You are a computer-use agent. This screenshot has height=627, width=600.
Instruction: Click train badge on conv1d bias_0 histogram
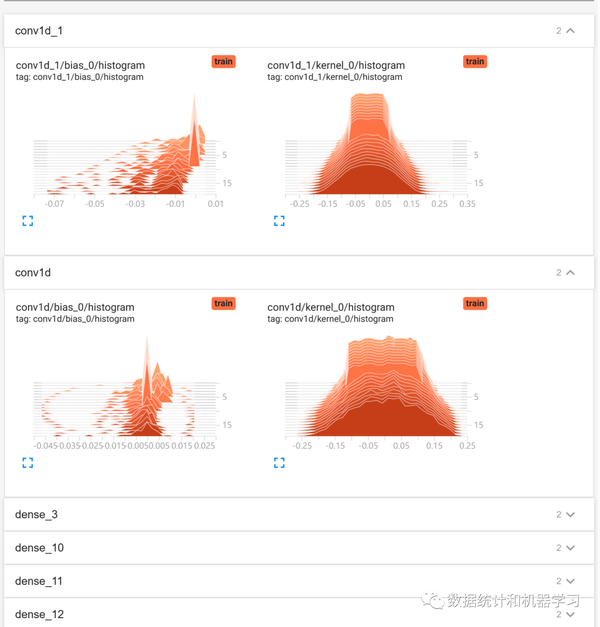pyautogui.click(x=223, y=304)
